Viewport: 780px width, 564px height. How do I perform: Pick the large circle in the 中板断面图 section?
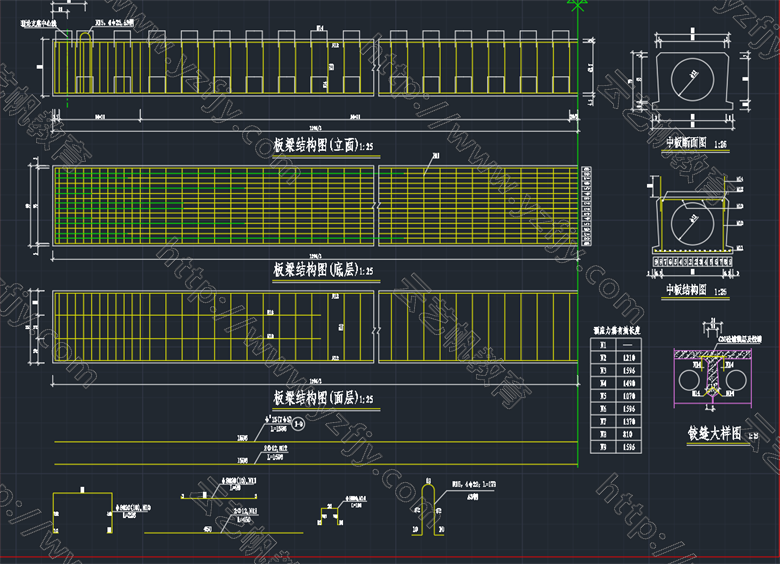click(692, 80)
